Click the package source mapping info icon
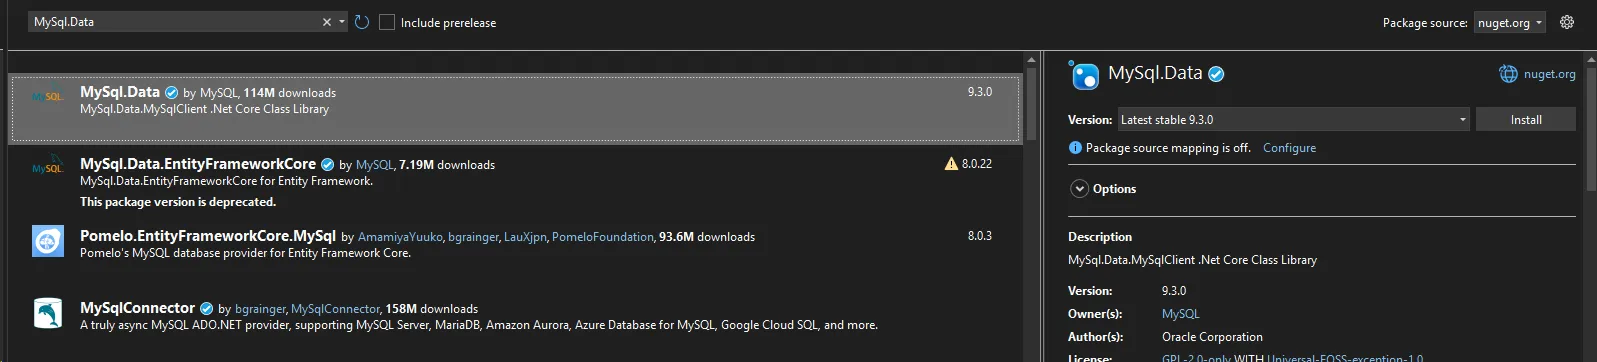The image size is (1597, 362). pos(1075,148)
